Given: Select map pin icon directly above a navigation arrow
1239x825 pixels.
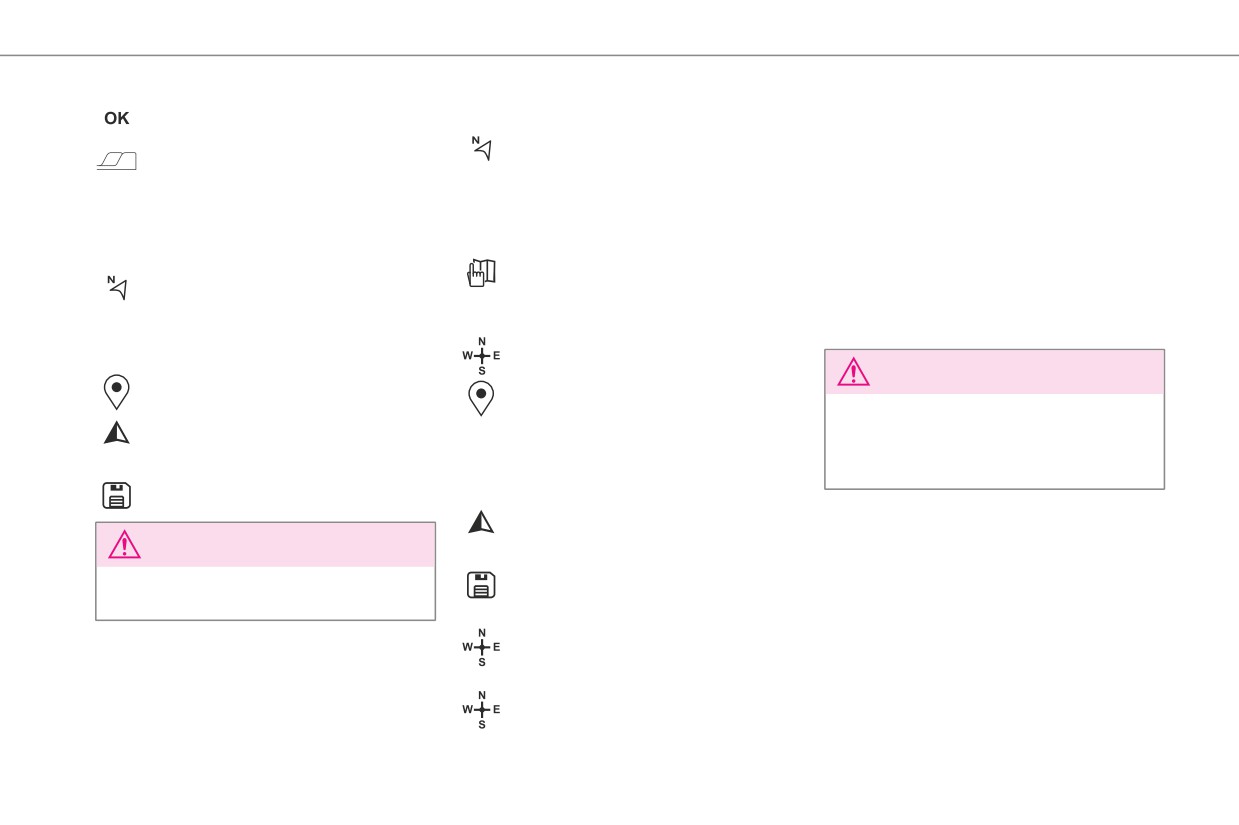Looking at the screenshot, I should pos(117,392).
